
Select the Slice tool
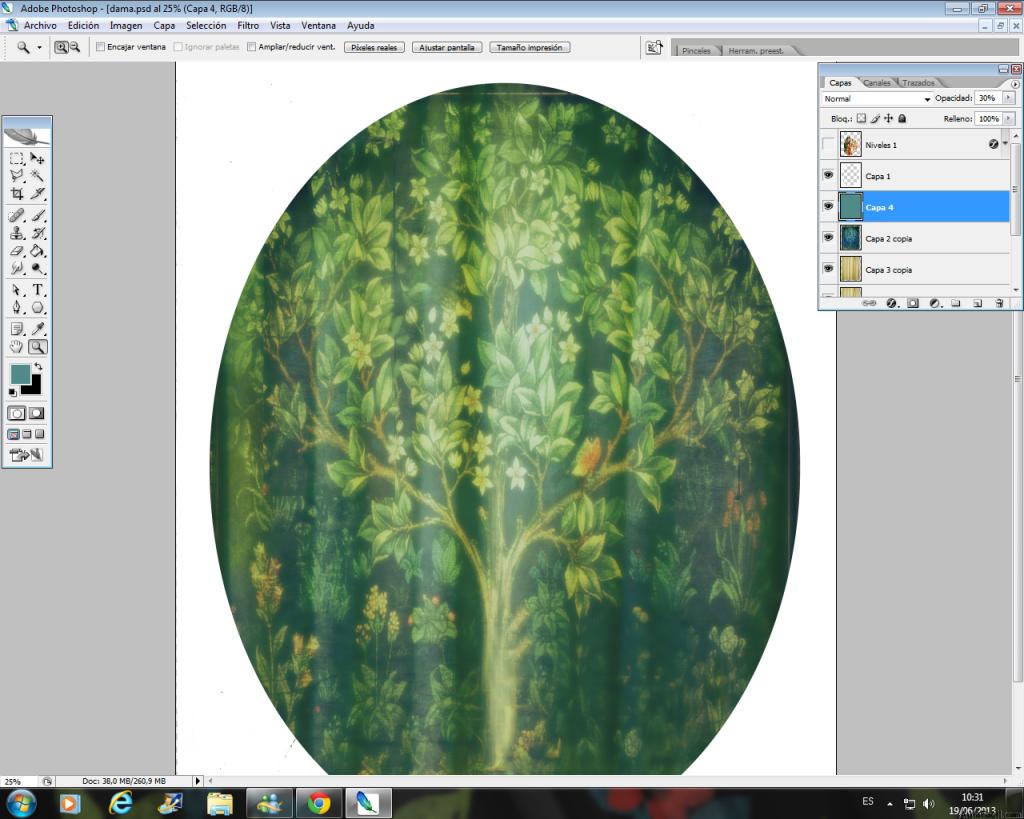(x=37, y=193)
